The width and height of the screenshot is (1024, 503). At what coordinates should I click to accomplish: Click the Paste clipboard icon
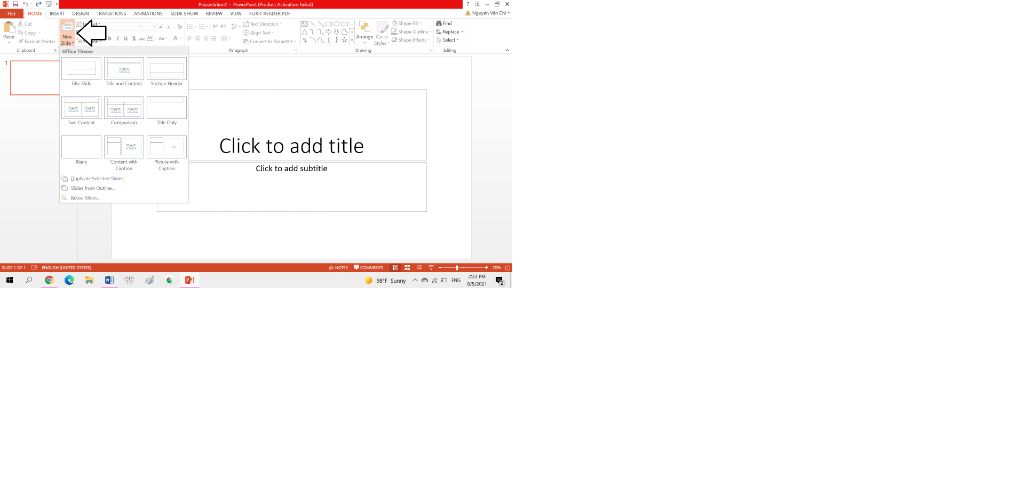pyautogui.click(x=9, y=27)
